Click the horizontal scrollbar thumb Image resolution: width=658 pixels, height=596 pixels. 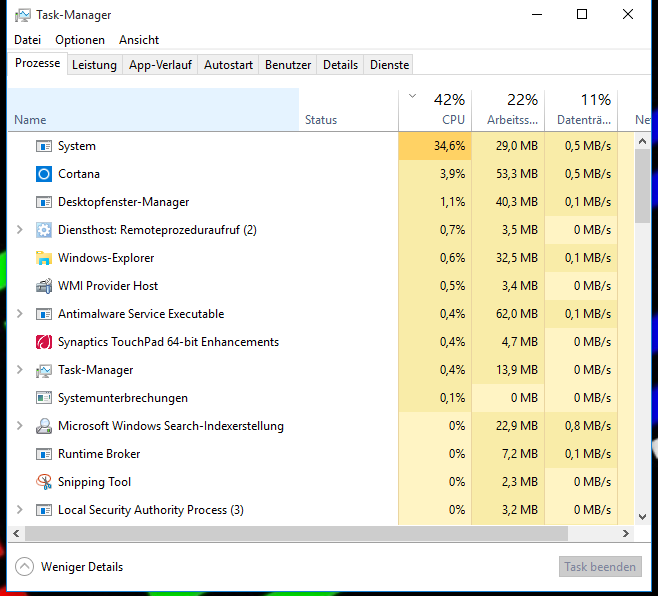coord(296,533)
